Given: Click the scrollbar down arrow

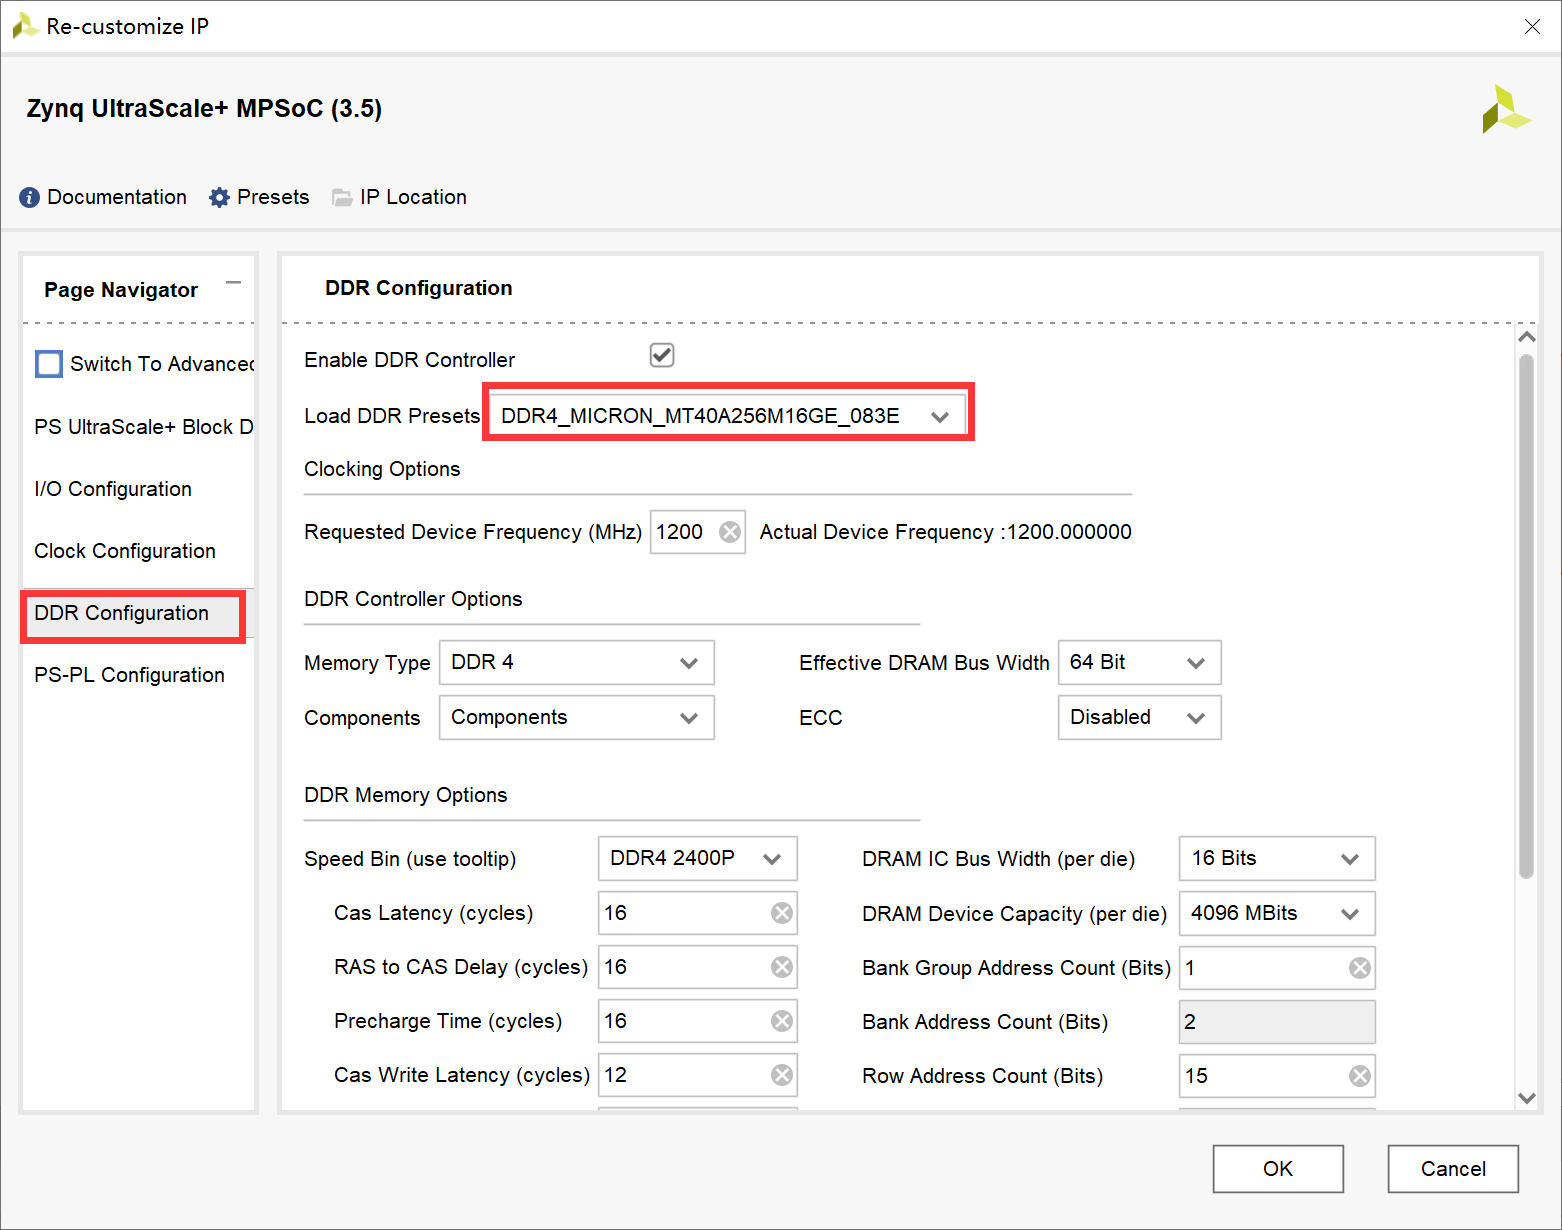Looking at the screenshot, I should 1526,1097.
